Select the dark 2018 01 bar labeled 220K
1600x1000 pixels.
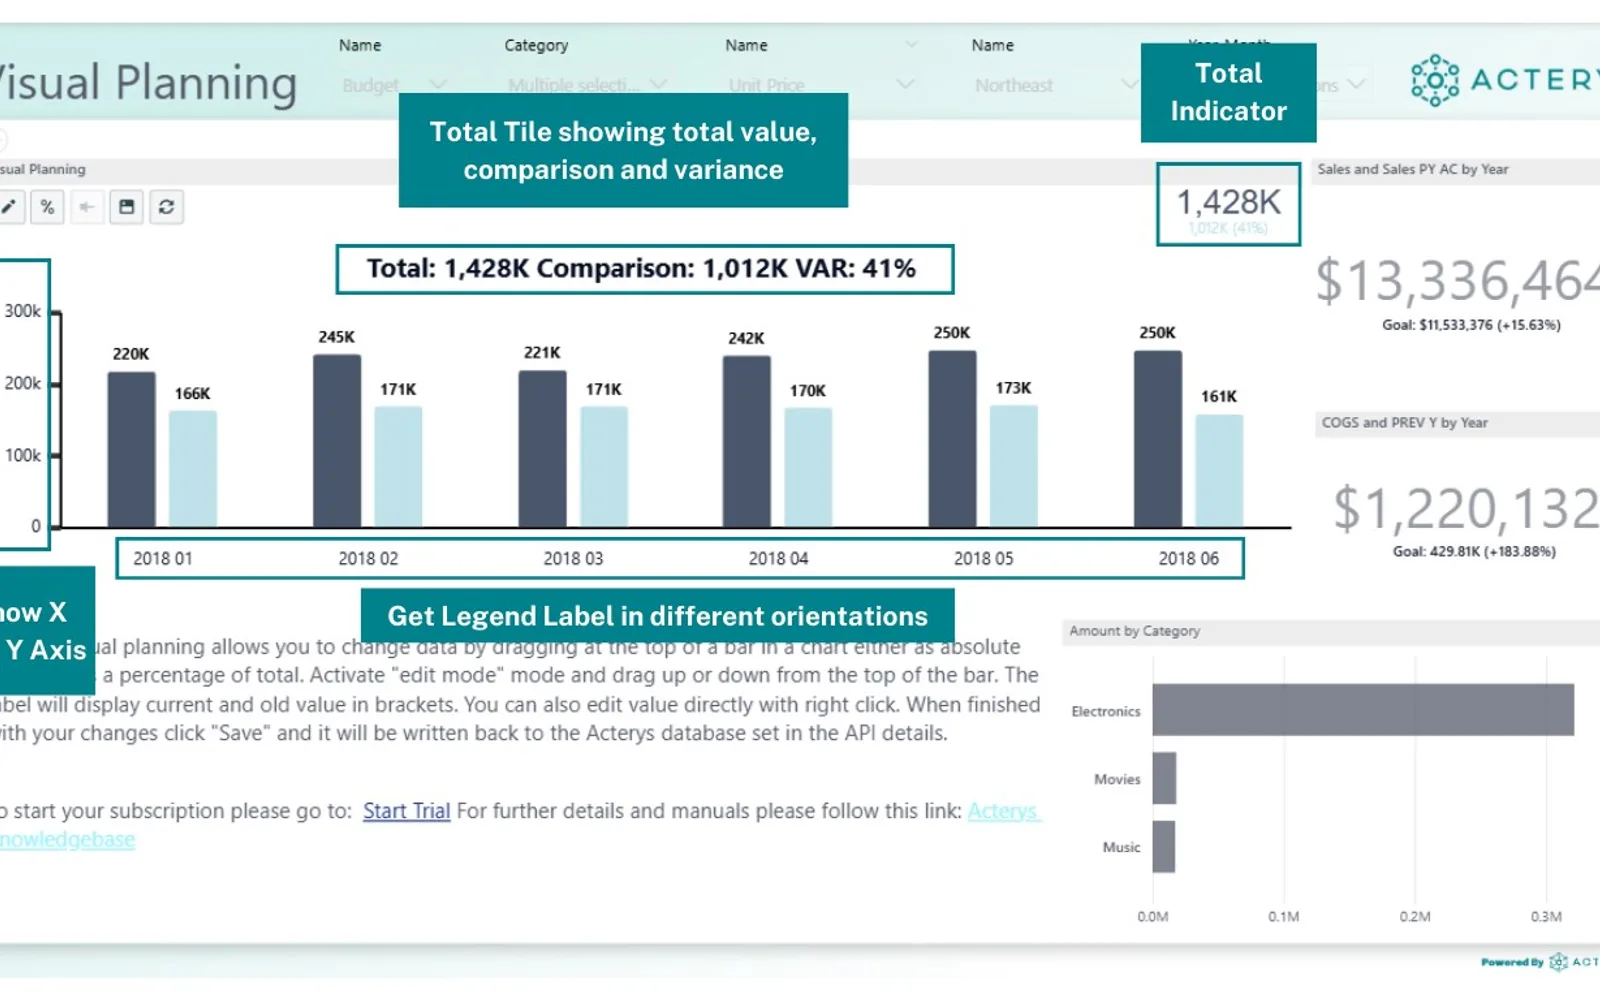[131, 449]
